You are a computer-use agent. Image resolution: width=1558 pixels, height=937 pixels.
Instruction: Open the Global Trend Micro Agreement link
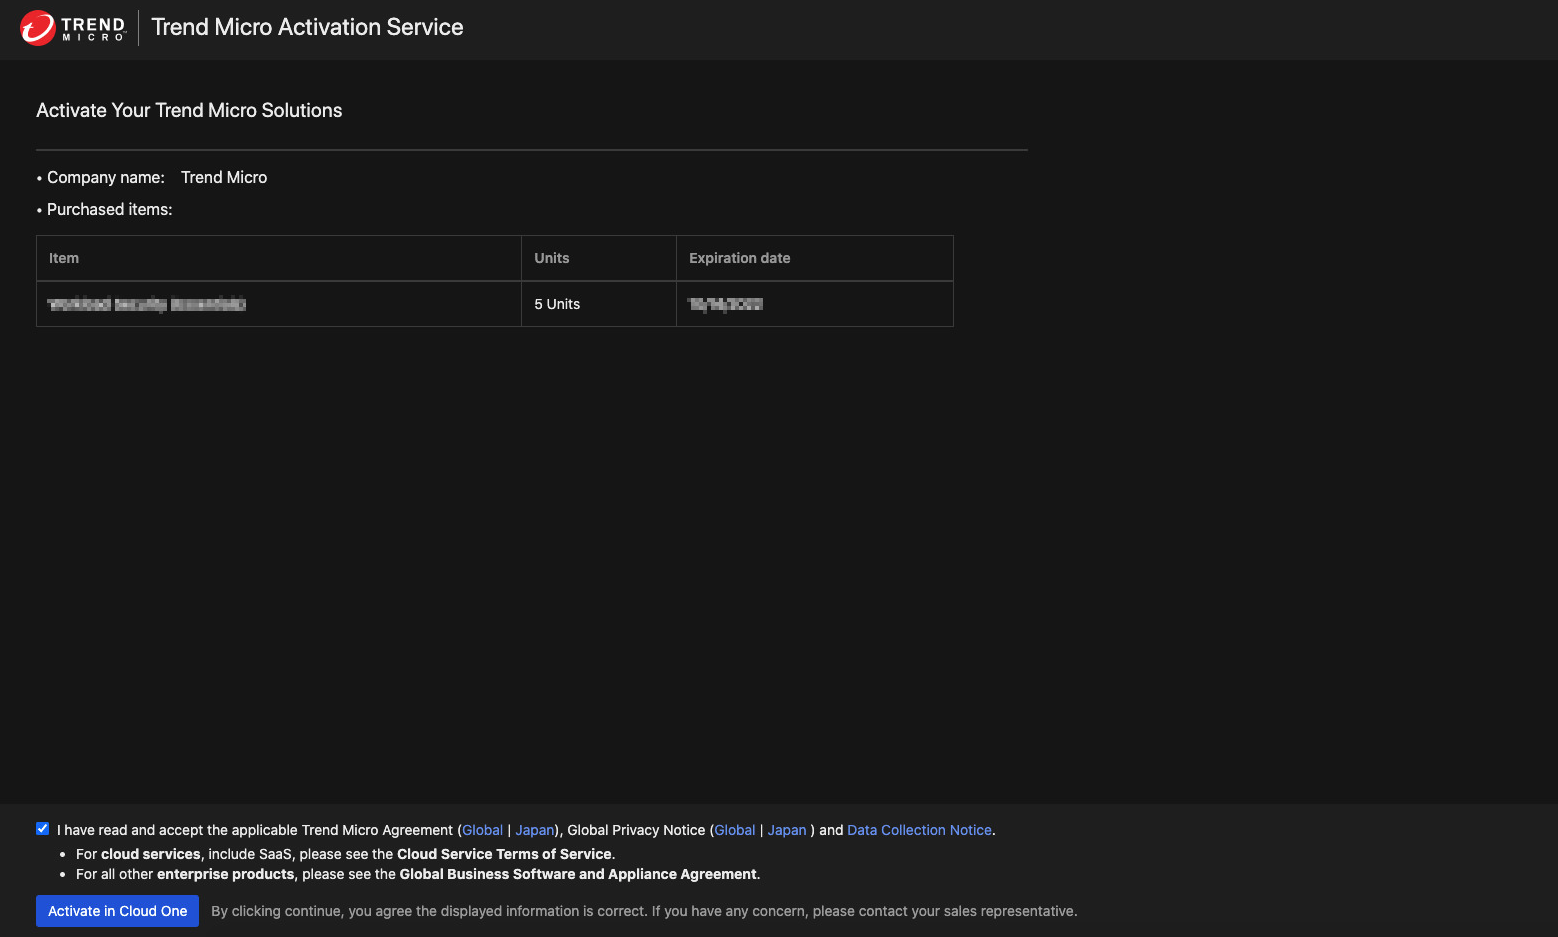click(x=482, y=830)
